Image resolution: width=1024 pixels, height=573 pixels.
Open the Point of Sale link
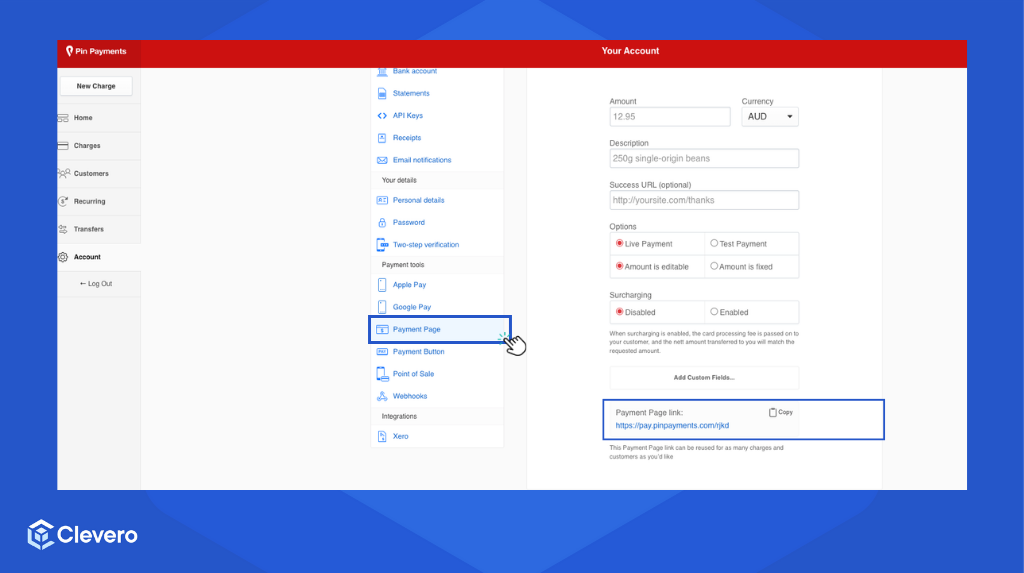tap(413, 374)
